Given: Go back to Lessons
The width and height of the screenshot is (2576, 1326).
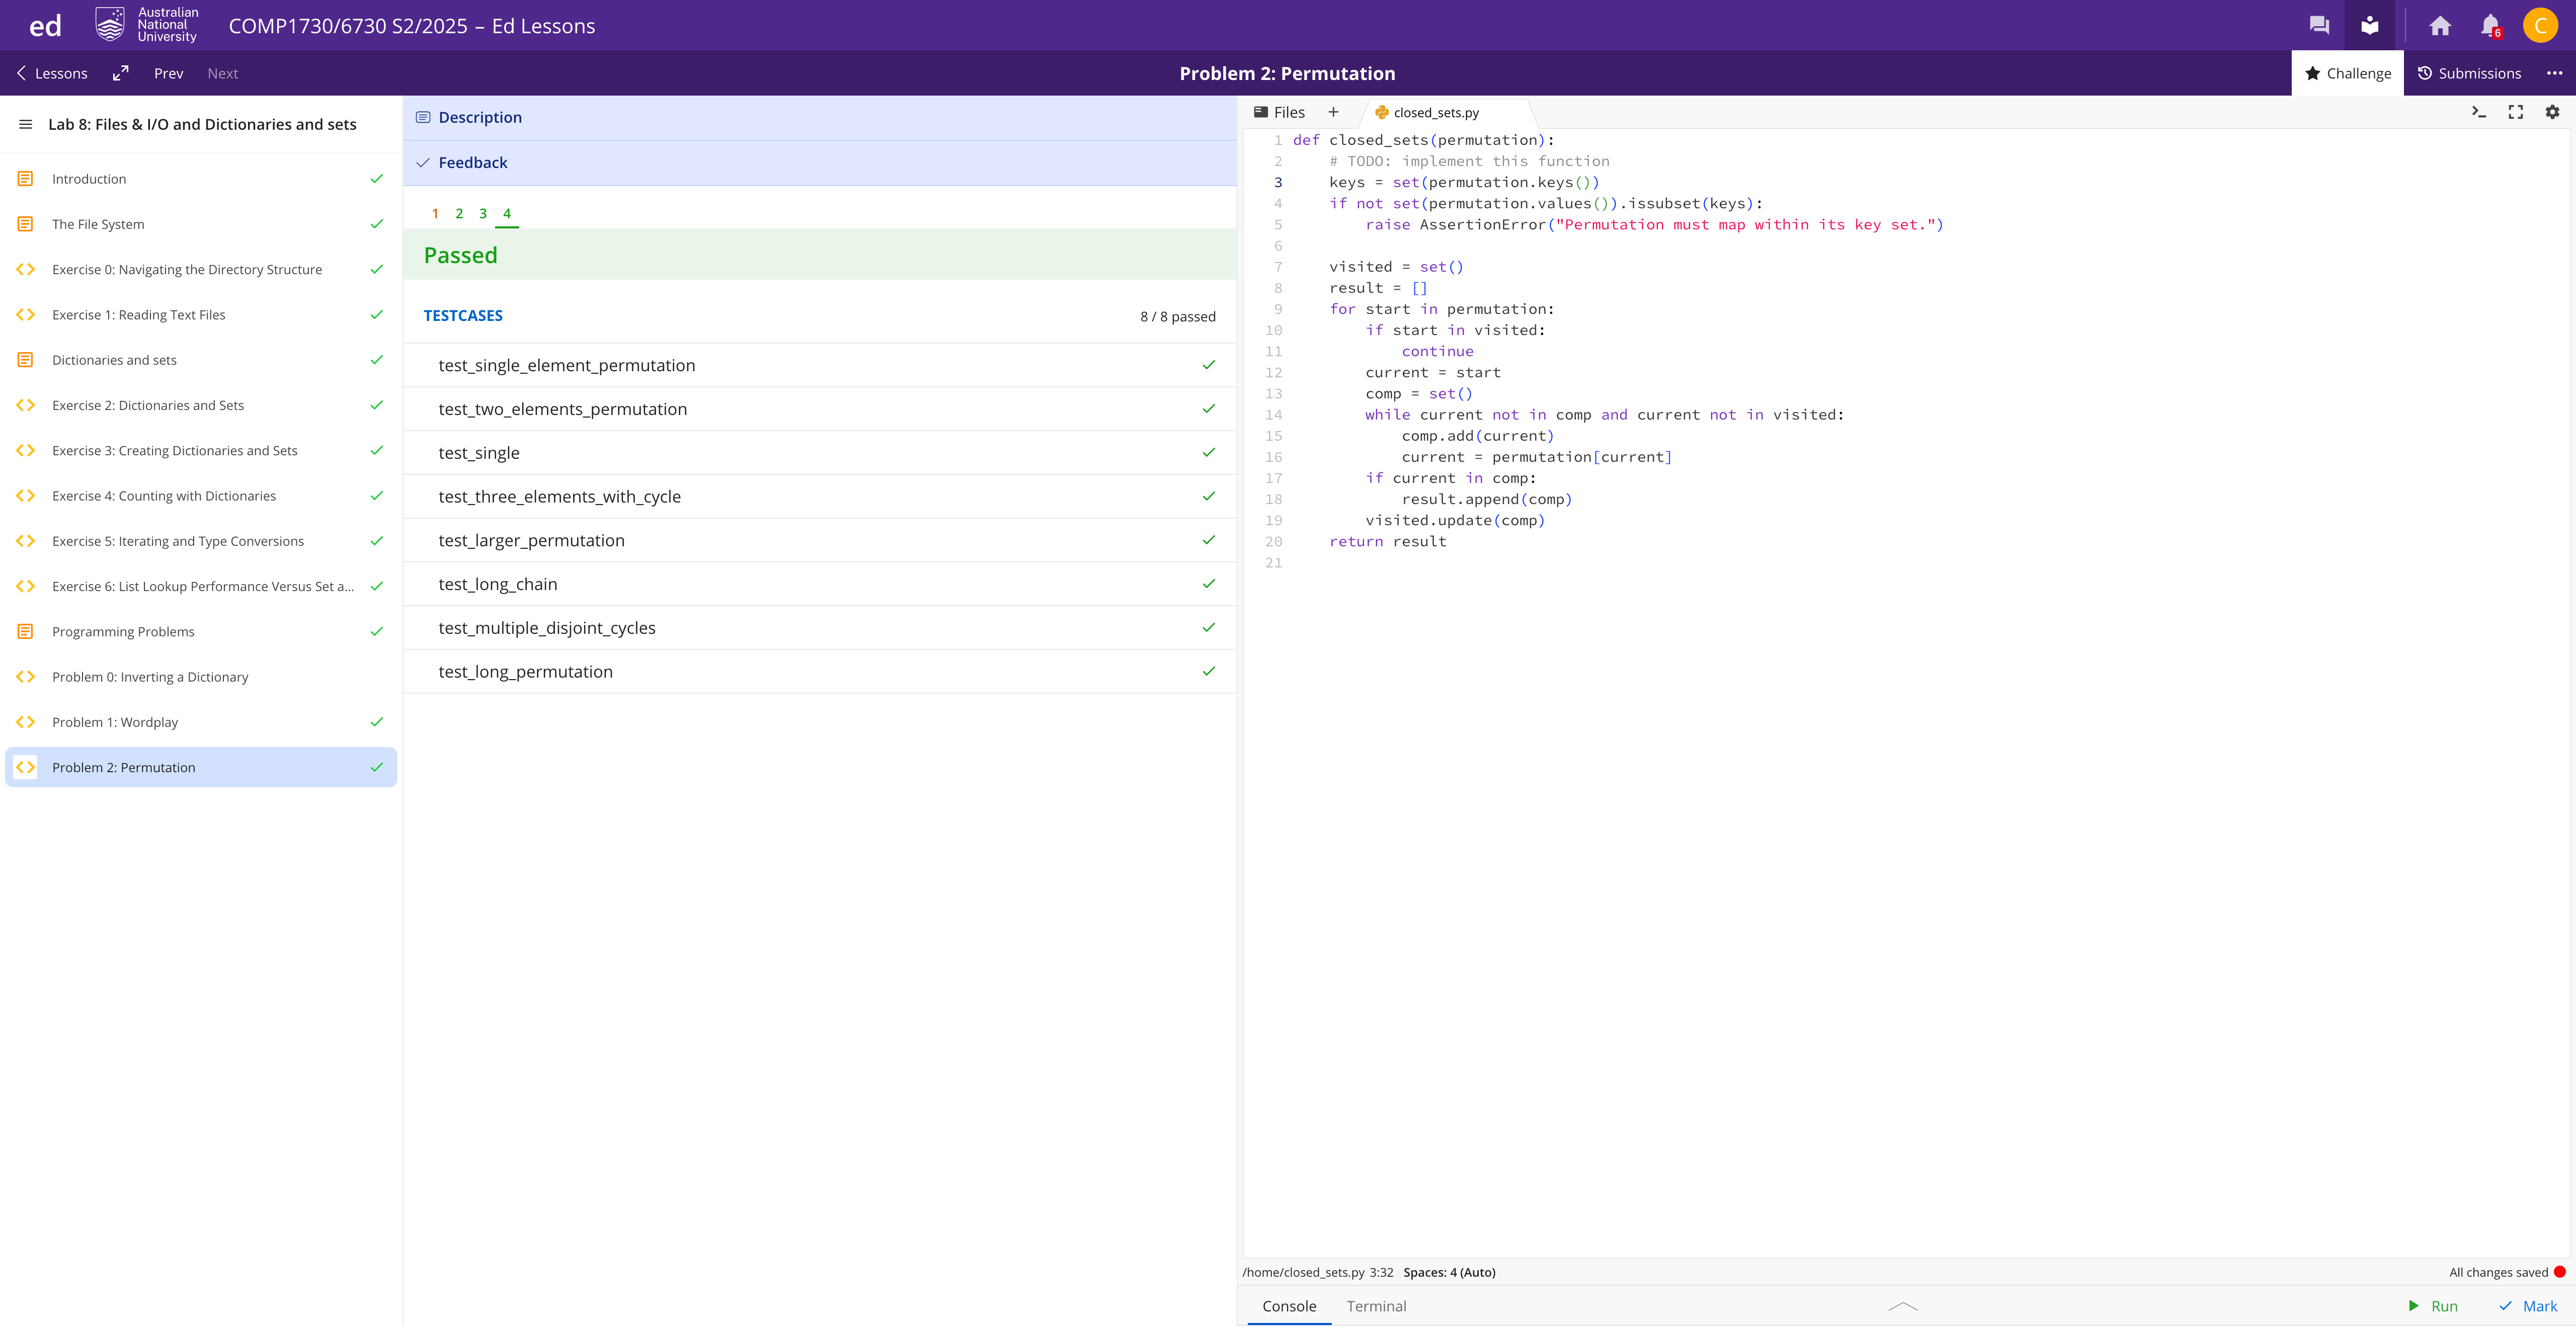Looking at the screenshot, I should click(52, 73).
